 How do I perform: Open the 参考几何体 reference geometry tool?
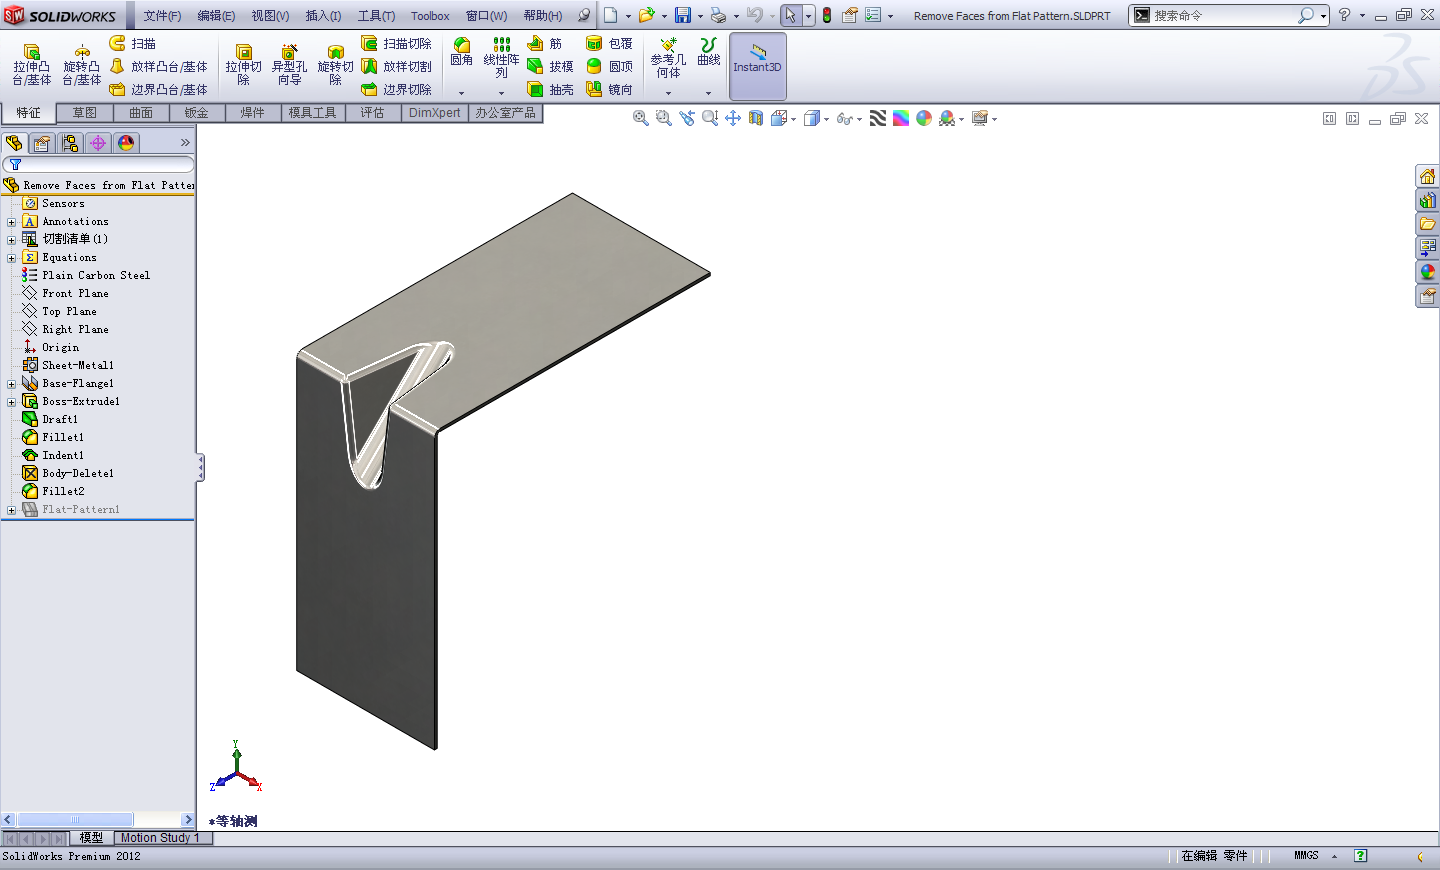(x=668, y=58)
